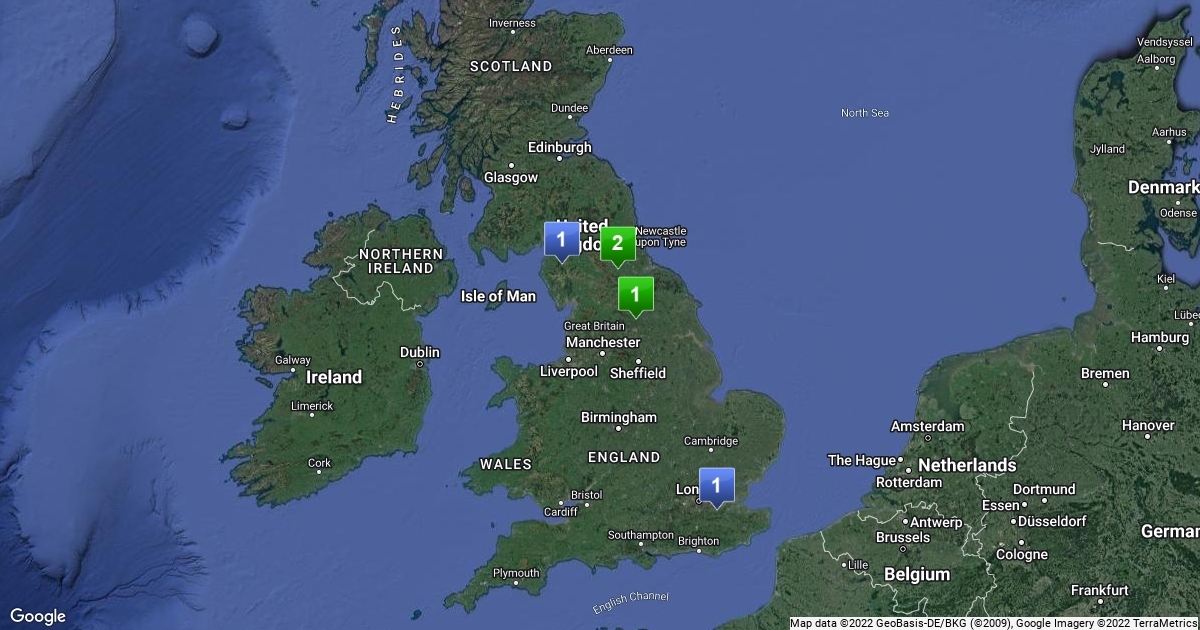Click the Glasgow city label

click(x=511, y=177)
